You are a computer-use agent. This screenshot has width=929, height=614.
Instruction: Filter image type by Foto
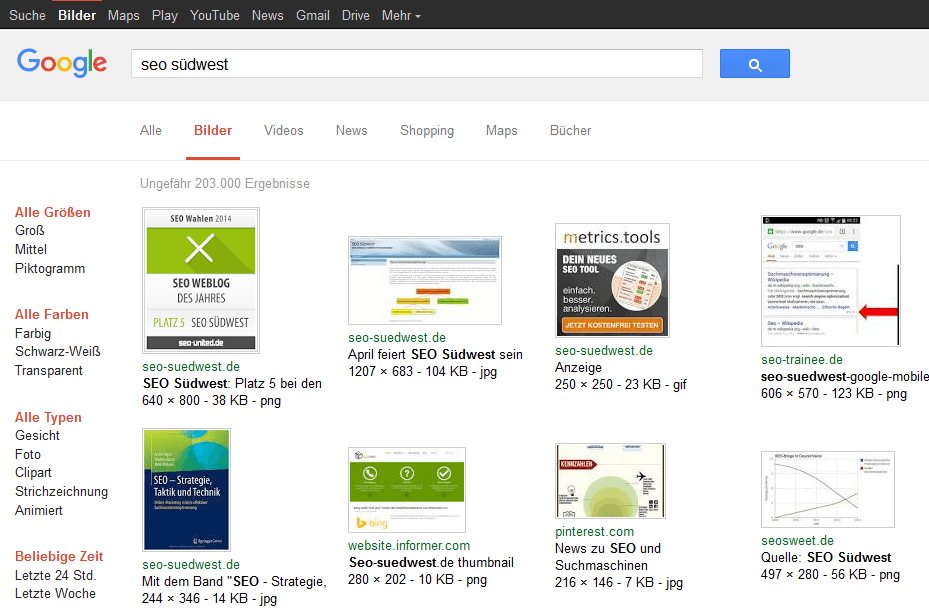click(x=28, y=455)
